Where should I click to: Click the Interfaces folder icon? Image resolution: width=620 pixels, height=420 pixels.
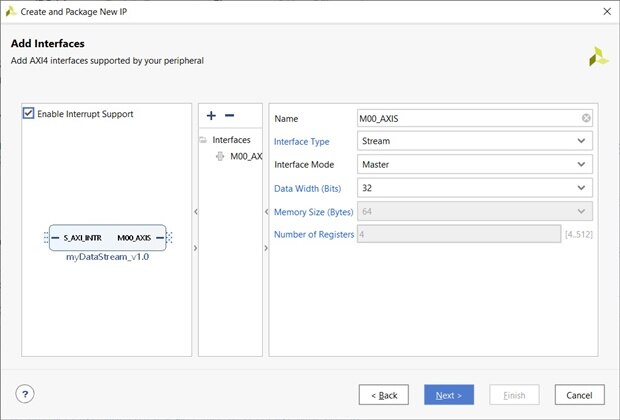pos(204,140)
